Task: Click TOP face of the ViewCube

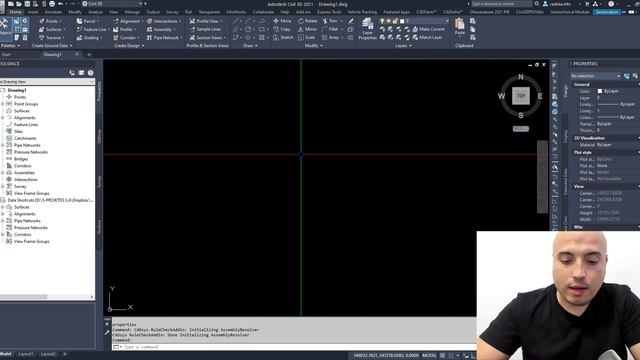Action: [521, 96]
